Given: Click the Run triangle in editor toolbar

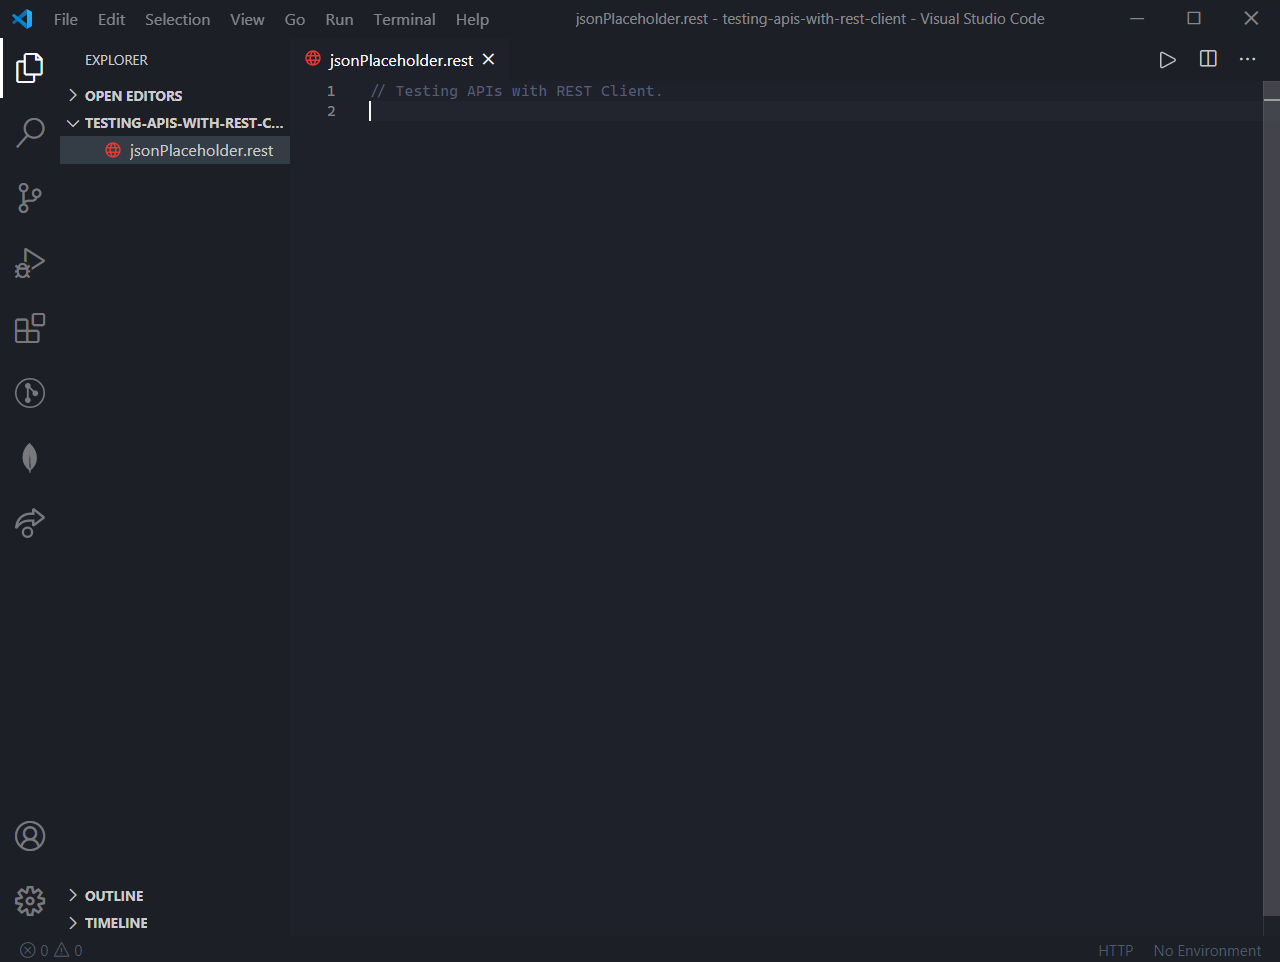Looking at the screenshot, I should [x=1167, y=60].
